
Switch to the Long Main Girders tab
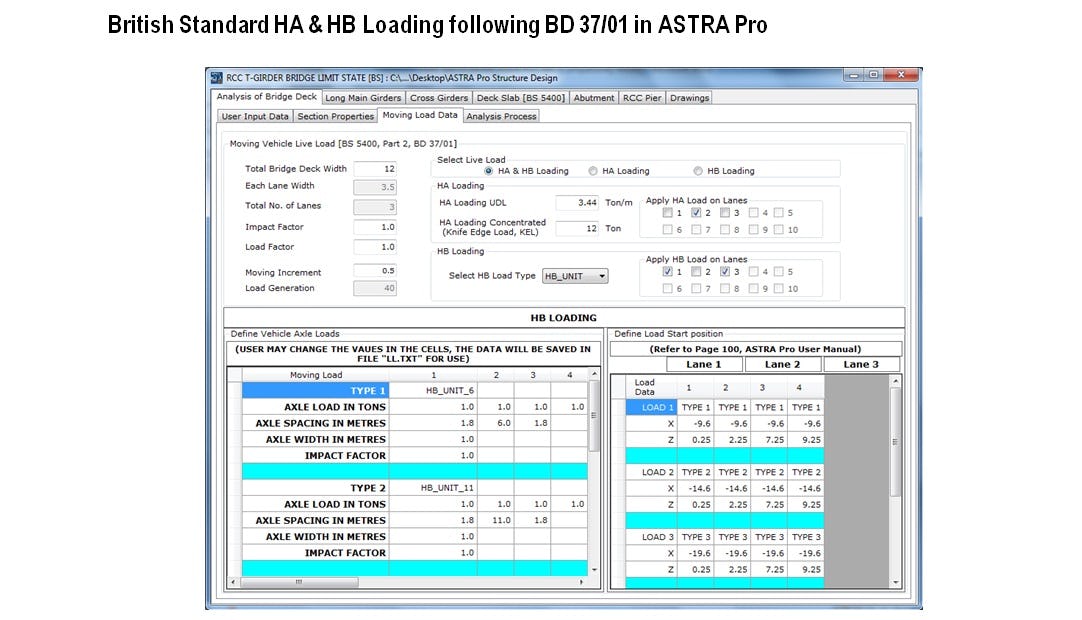pyautogui.click(x=363, y=98)
